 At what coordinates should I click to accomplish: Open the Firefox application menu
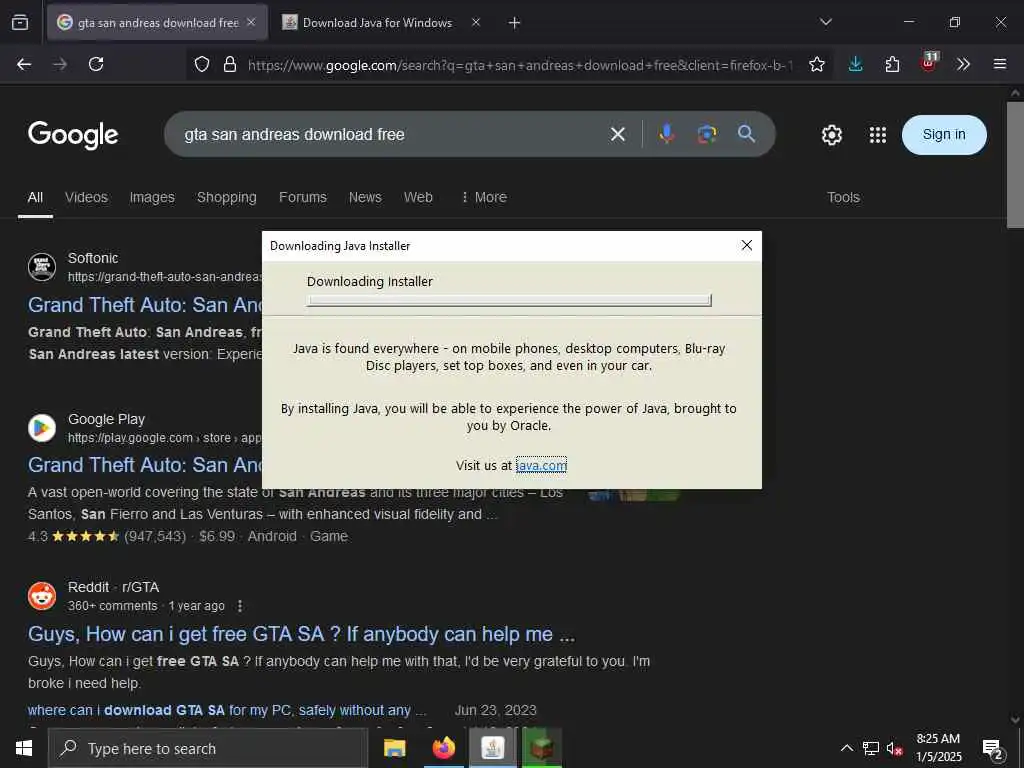tap(1000, 64)
